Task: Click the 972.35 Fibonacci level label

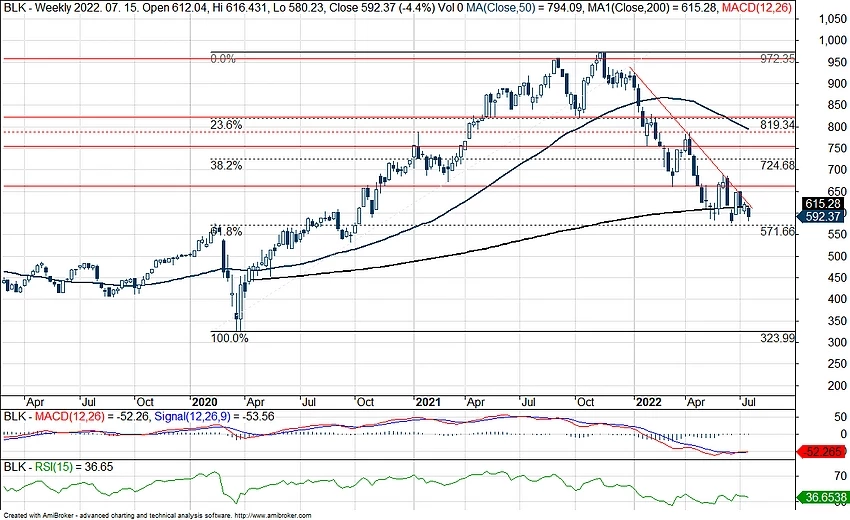Action: click(777, 59)
